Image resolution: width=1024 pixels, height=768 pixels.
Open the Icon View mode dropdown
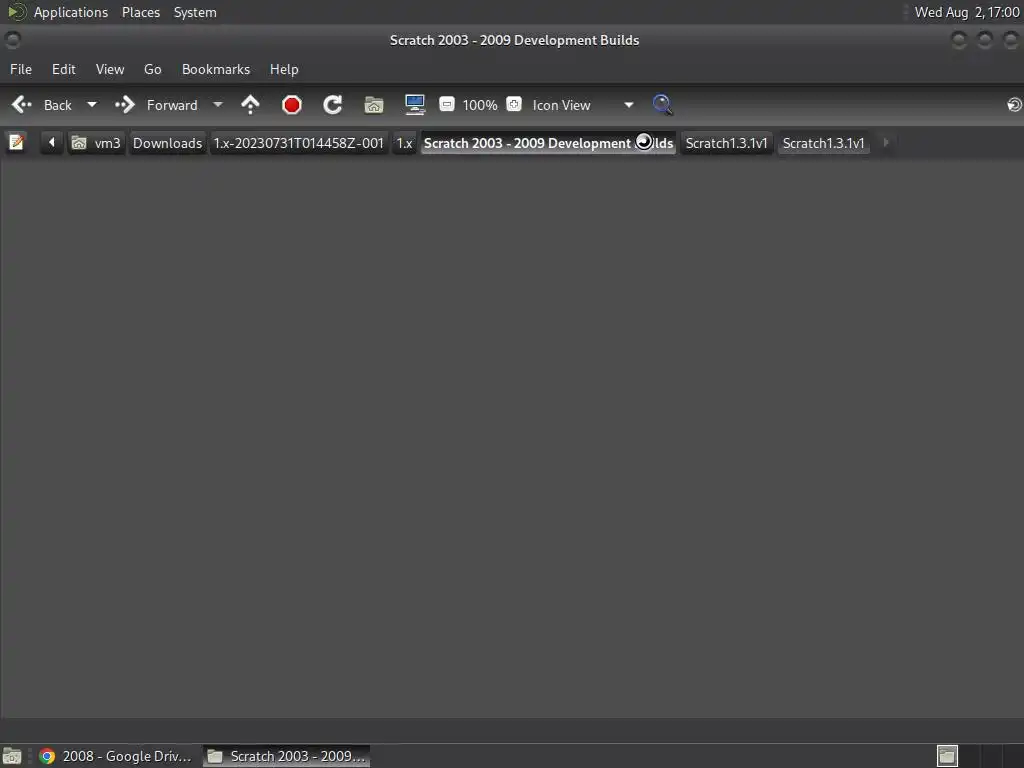[583, 105]
